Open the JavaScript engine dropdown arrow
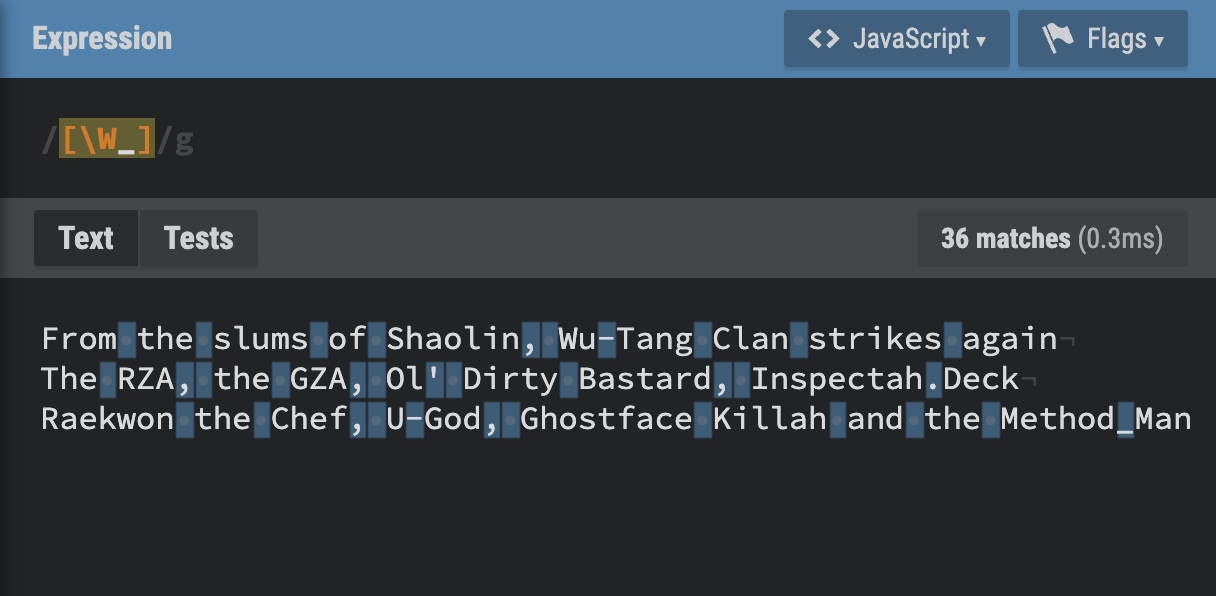The height and width of the screenshot is (596, 1216). [982, 41]
